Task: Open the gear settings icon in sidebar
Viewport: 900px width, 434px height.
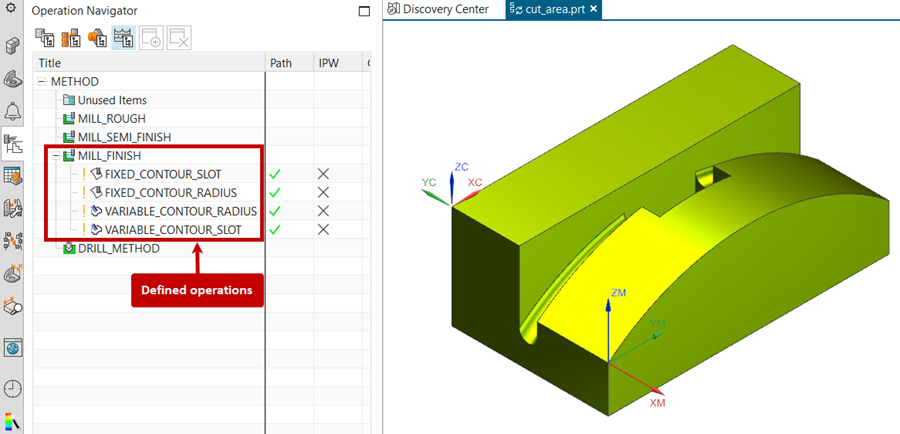Action: pyautogui.click(x=10, y=7)
